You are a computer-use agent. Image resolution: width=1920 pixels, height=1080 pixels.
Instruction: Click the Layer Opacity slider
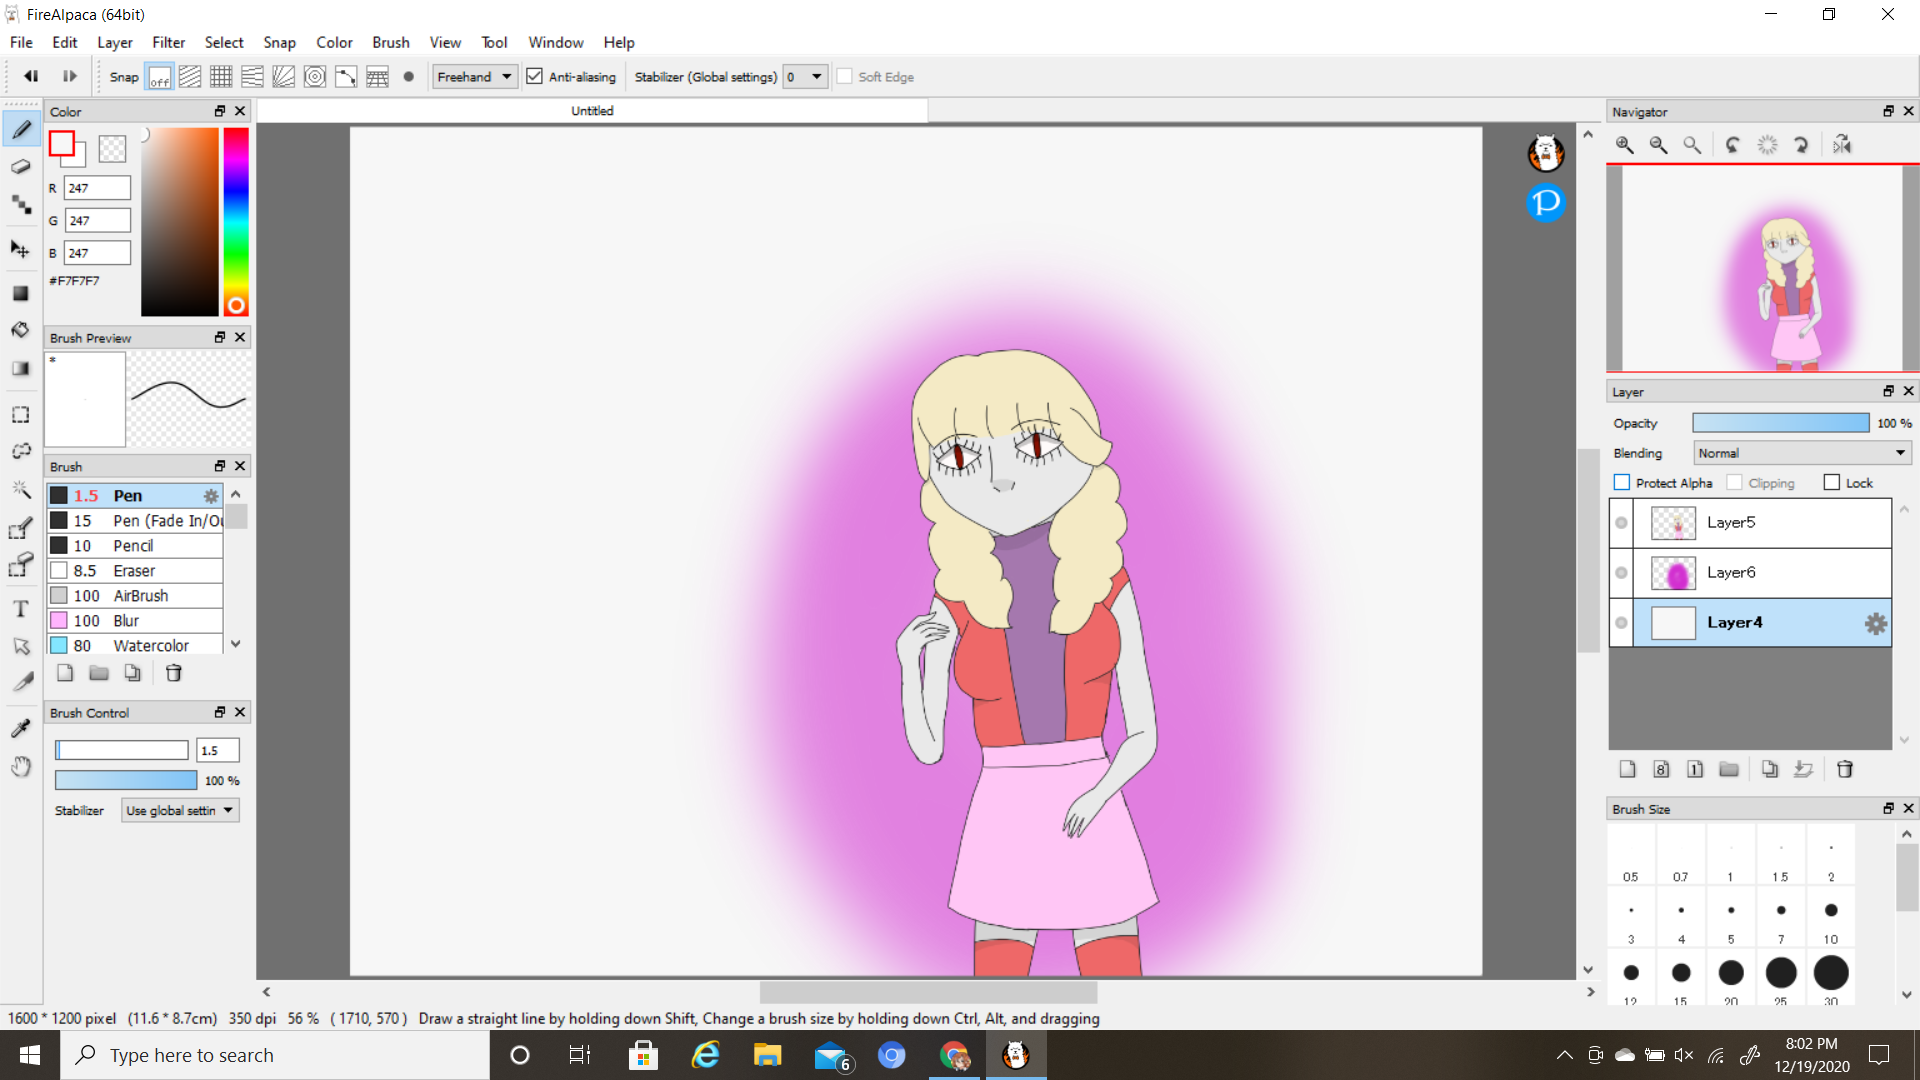[1780, 423]
